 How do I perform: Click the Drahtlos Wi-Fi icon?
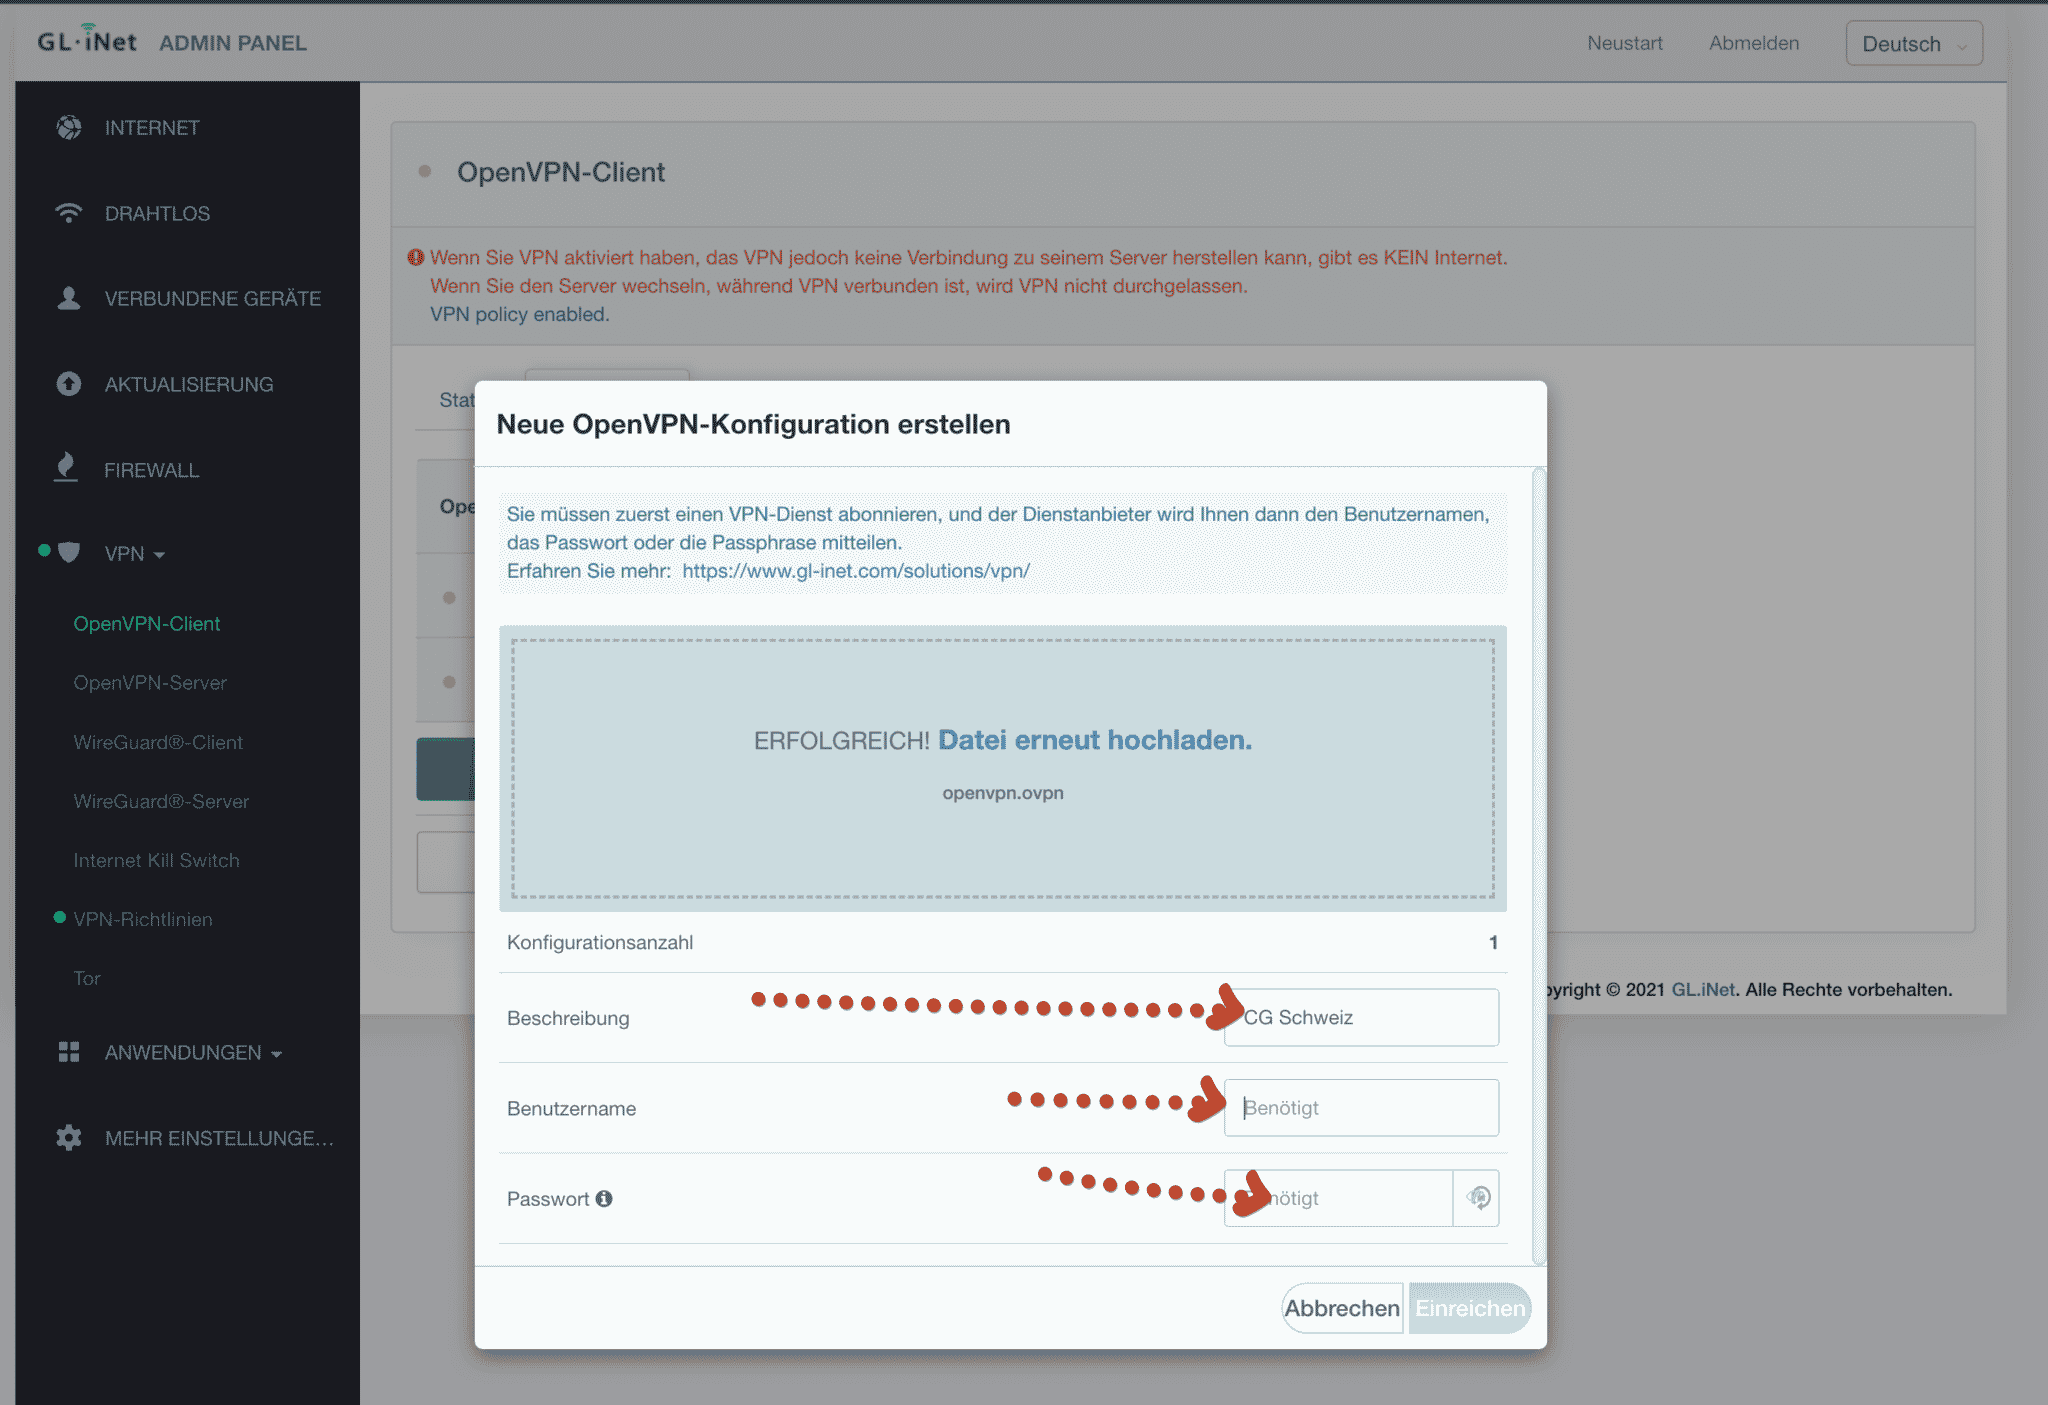(x=69, y=213)
